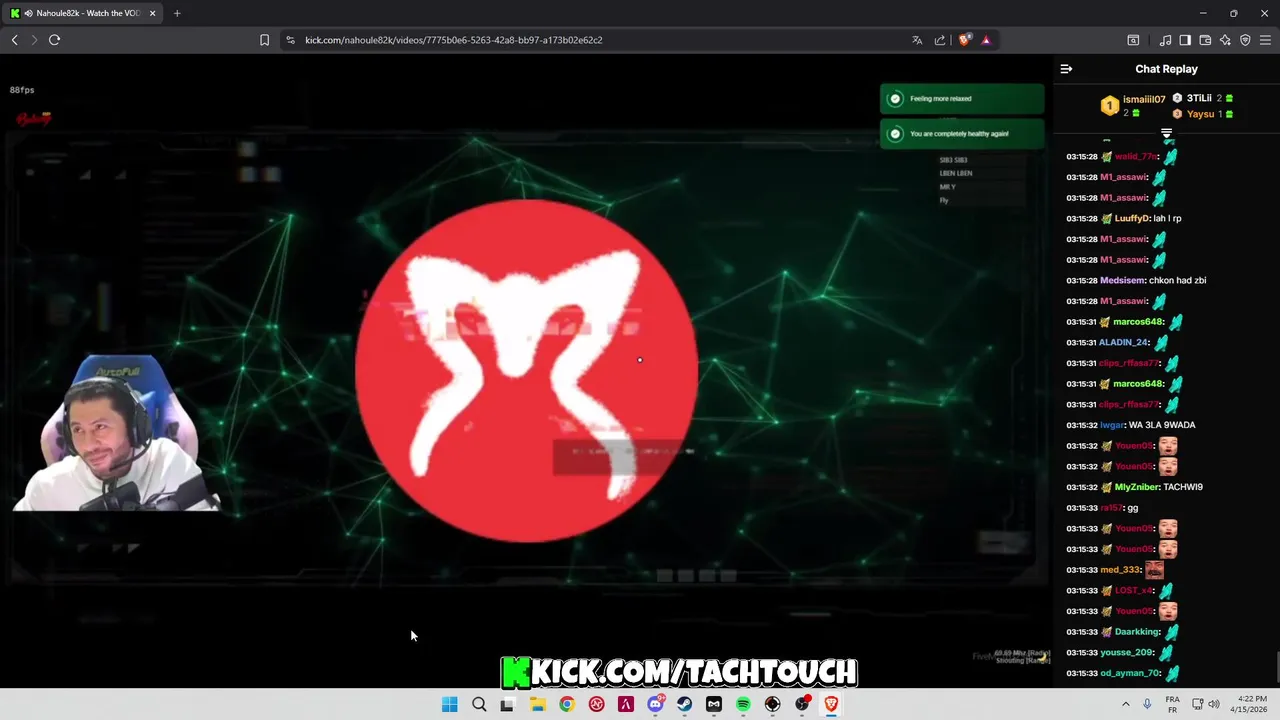Screen dimensions: 1280x720
Task: Click username Medsisem in chat
Action: [x=1123, y=280]
